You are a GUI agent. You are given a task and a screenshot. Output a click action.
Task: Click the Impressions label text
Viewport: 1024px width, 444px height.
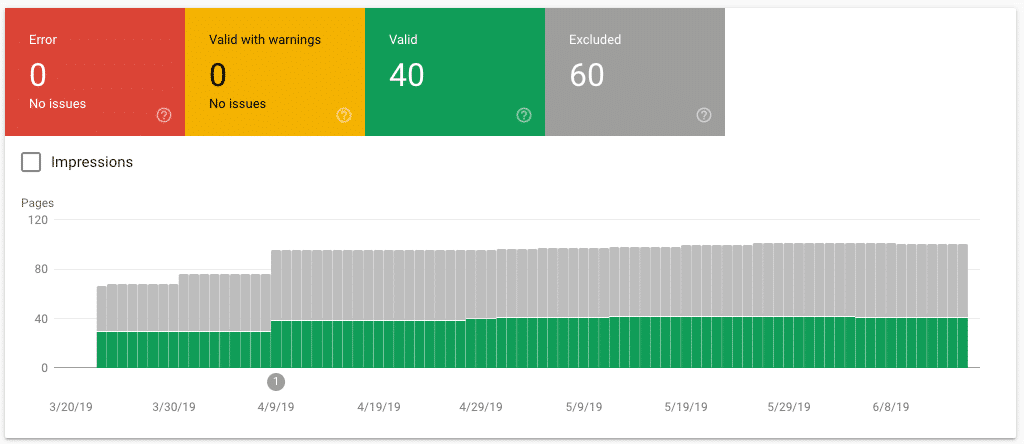(92, 162)
